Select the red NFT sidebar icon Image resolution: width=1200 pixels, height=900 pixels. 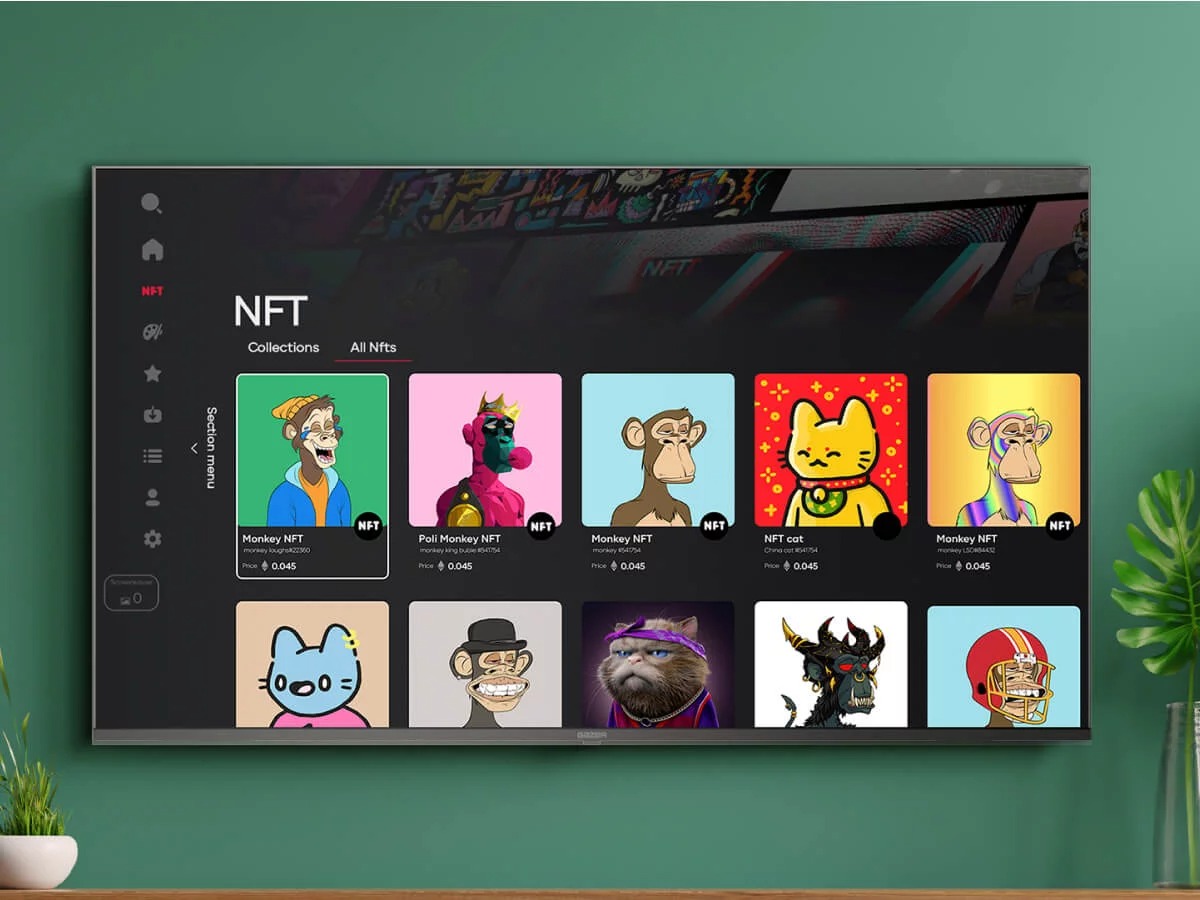[152, 291]
